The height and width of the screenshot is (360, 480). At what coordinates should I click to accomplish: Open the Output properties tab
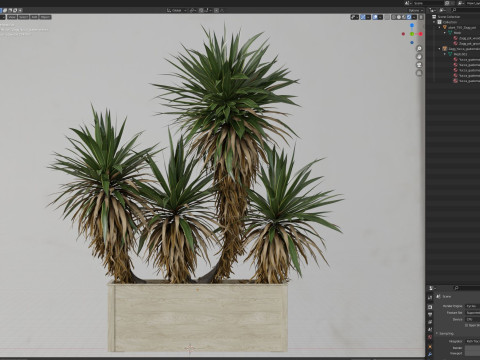[430, 315]
